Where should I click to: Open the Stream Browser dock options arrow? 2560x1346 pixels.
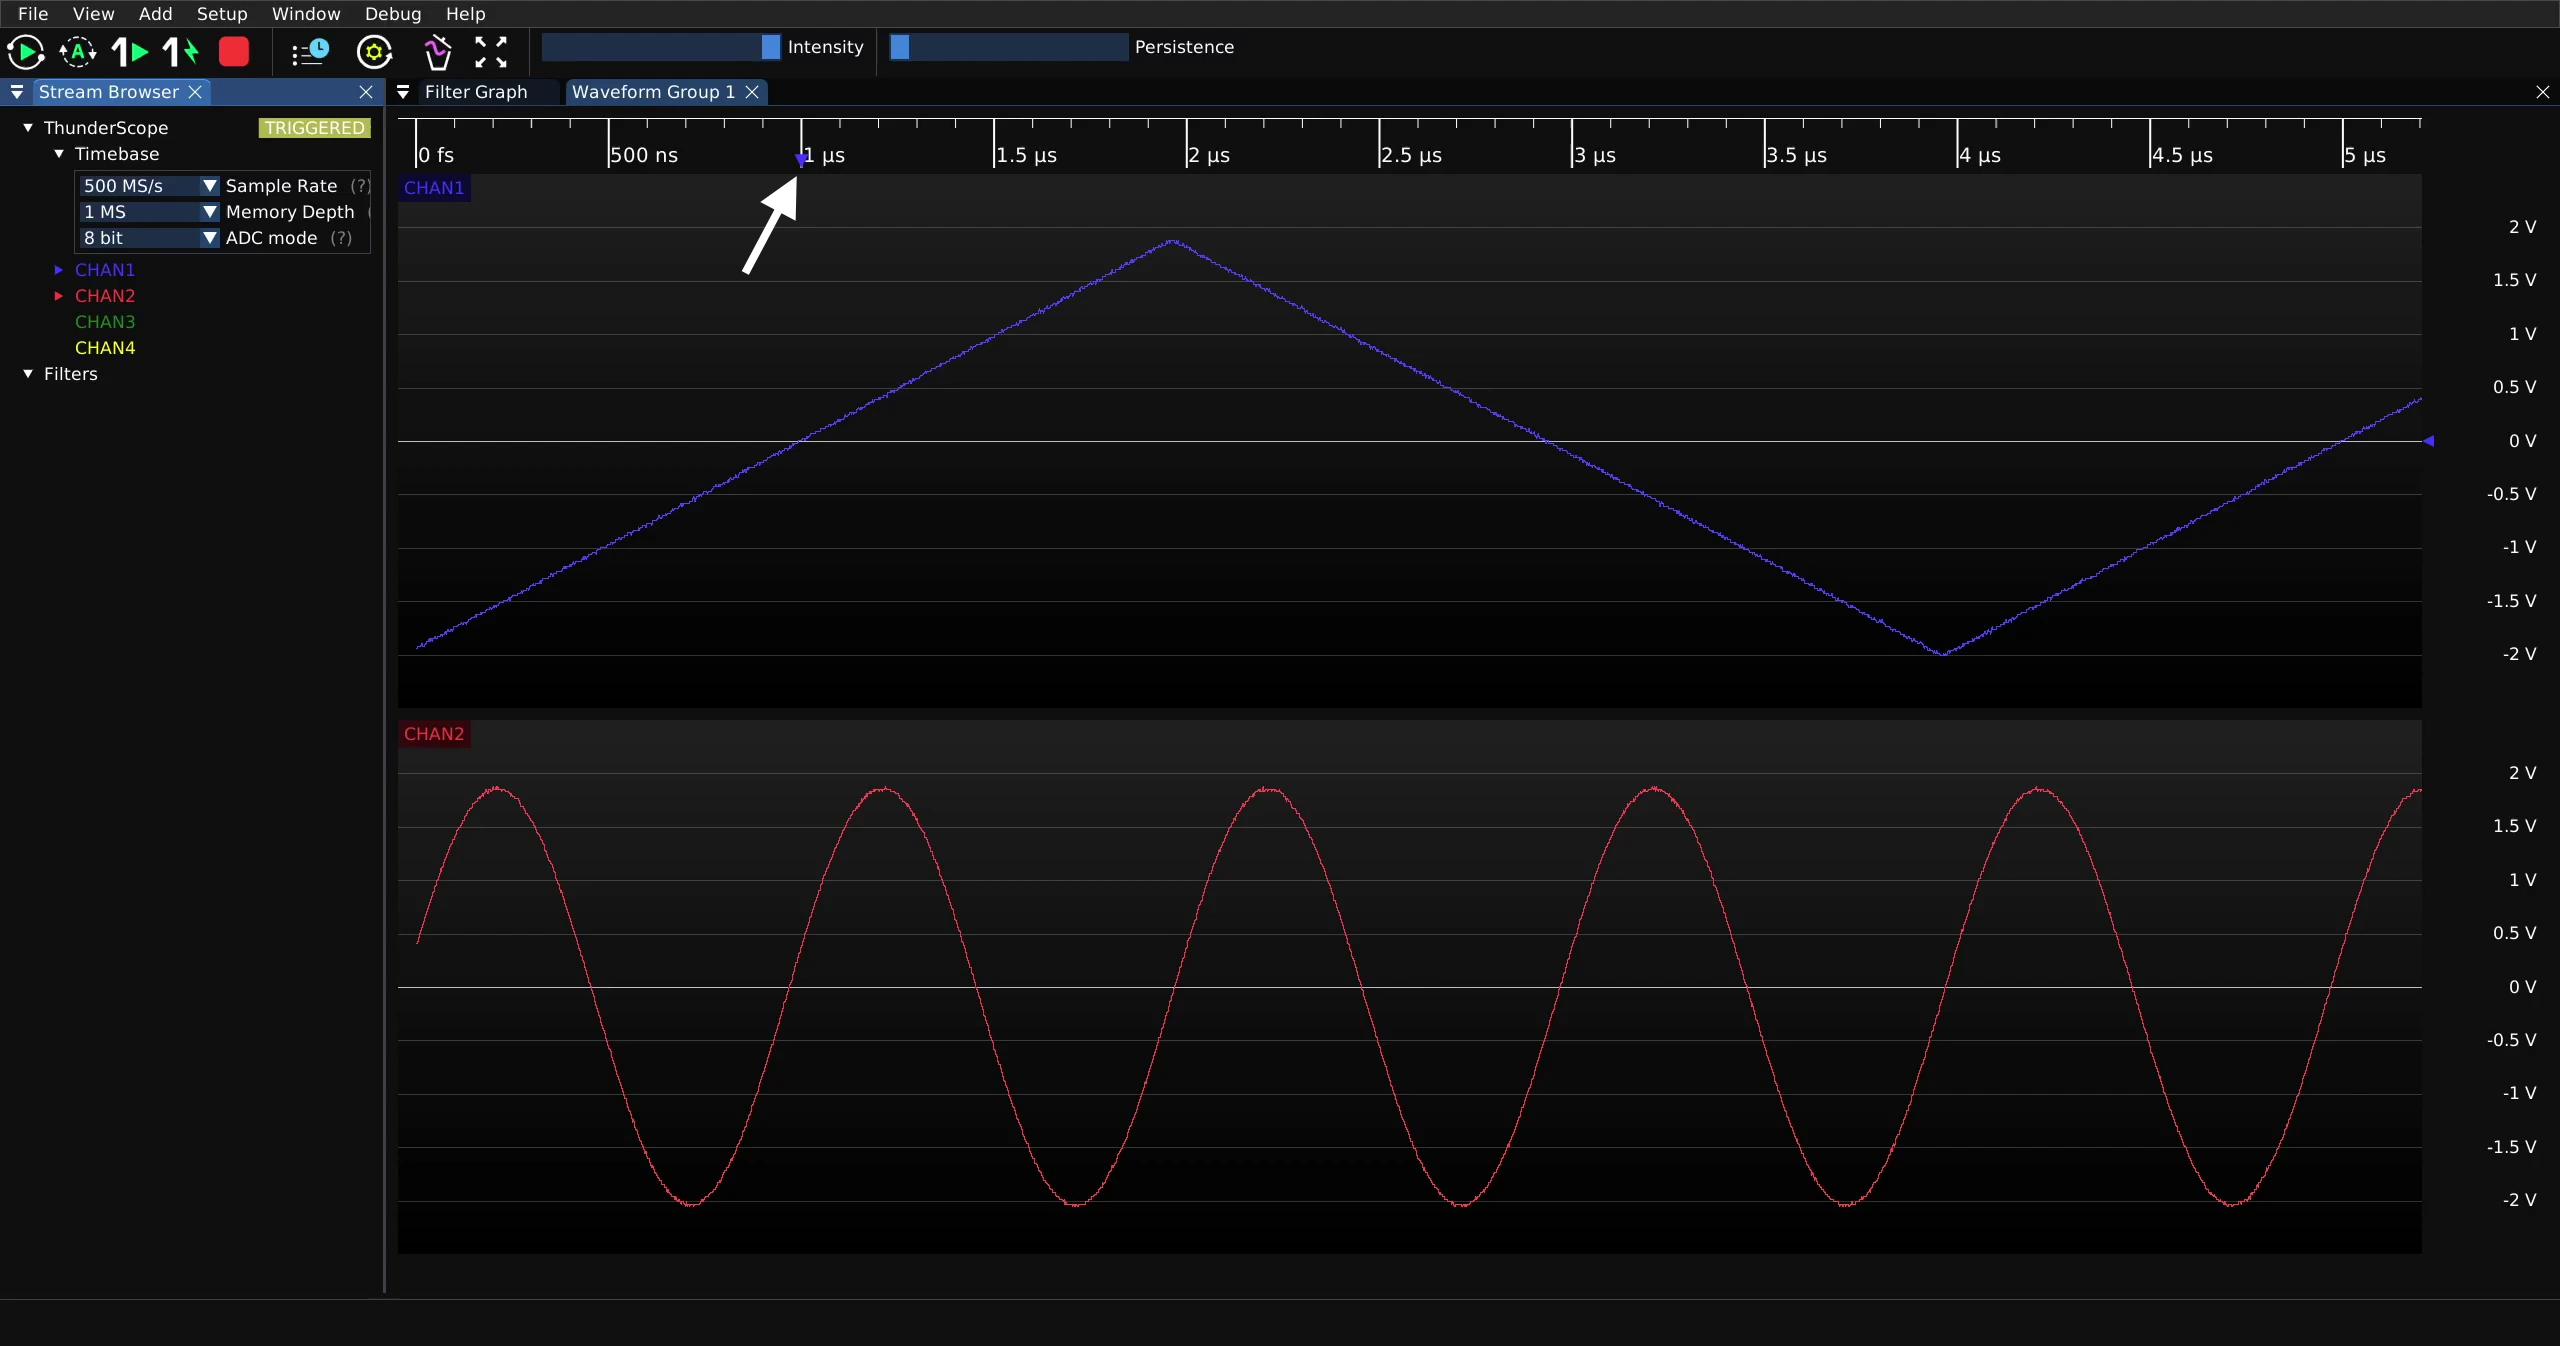click(17, 92)
